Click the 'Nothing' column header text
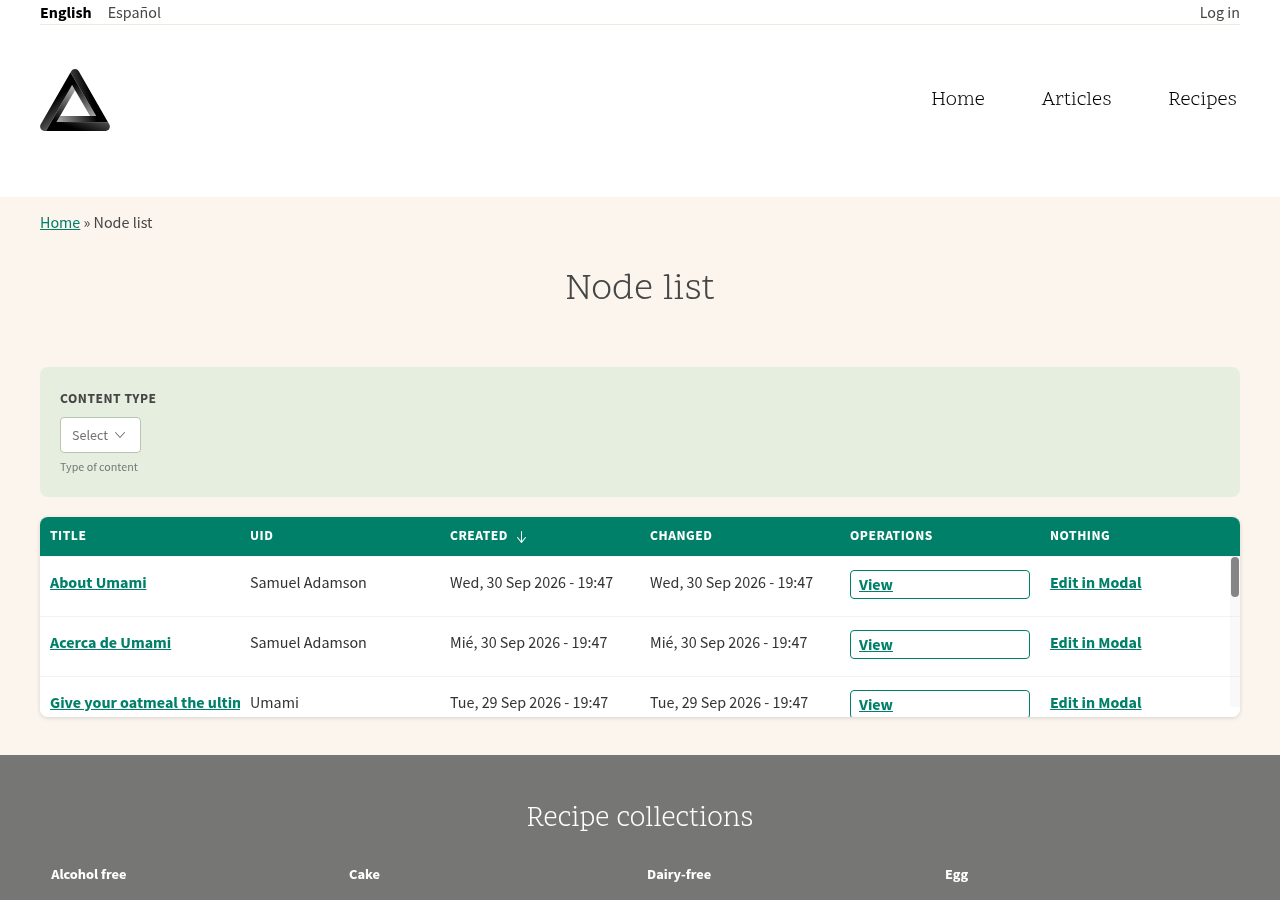Screen dimensions: 1280x900 (1080, 536)
